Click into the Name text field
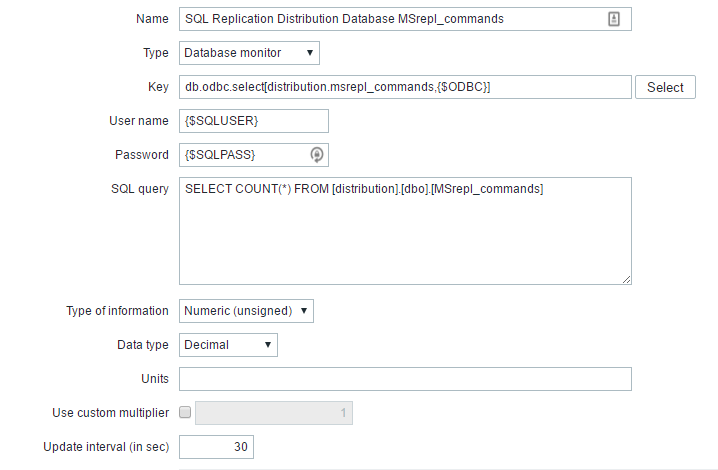Screen dimensions: 718x470 click(x=390, y=19)
